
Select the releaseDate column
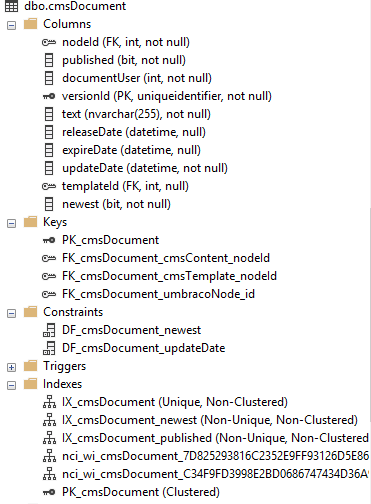(x=134, y=132)
